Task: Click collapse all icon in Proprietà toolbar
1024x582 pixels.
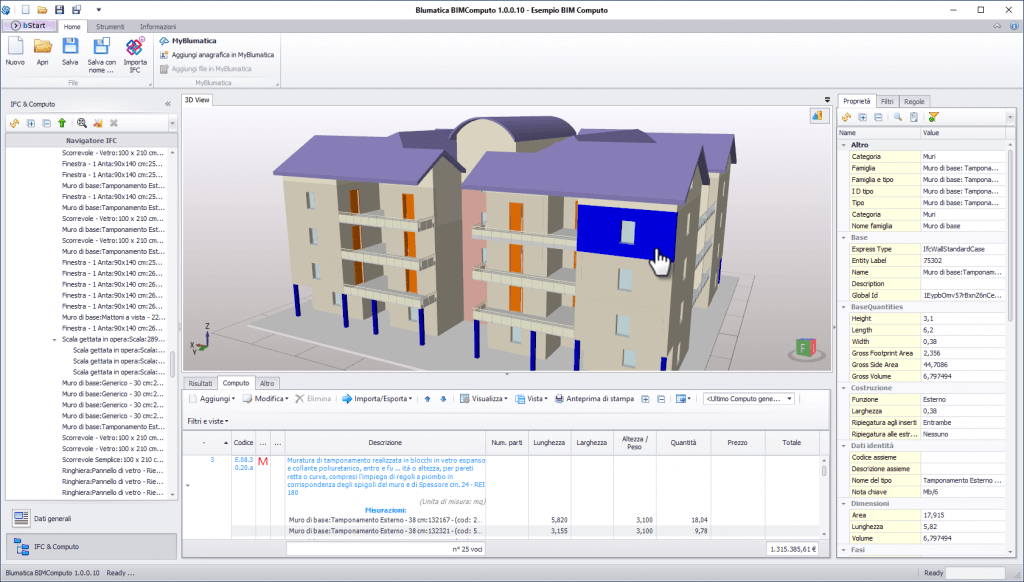Action: [878, 117]
